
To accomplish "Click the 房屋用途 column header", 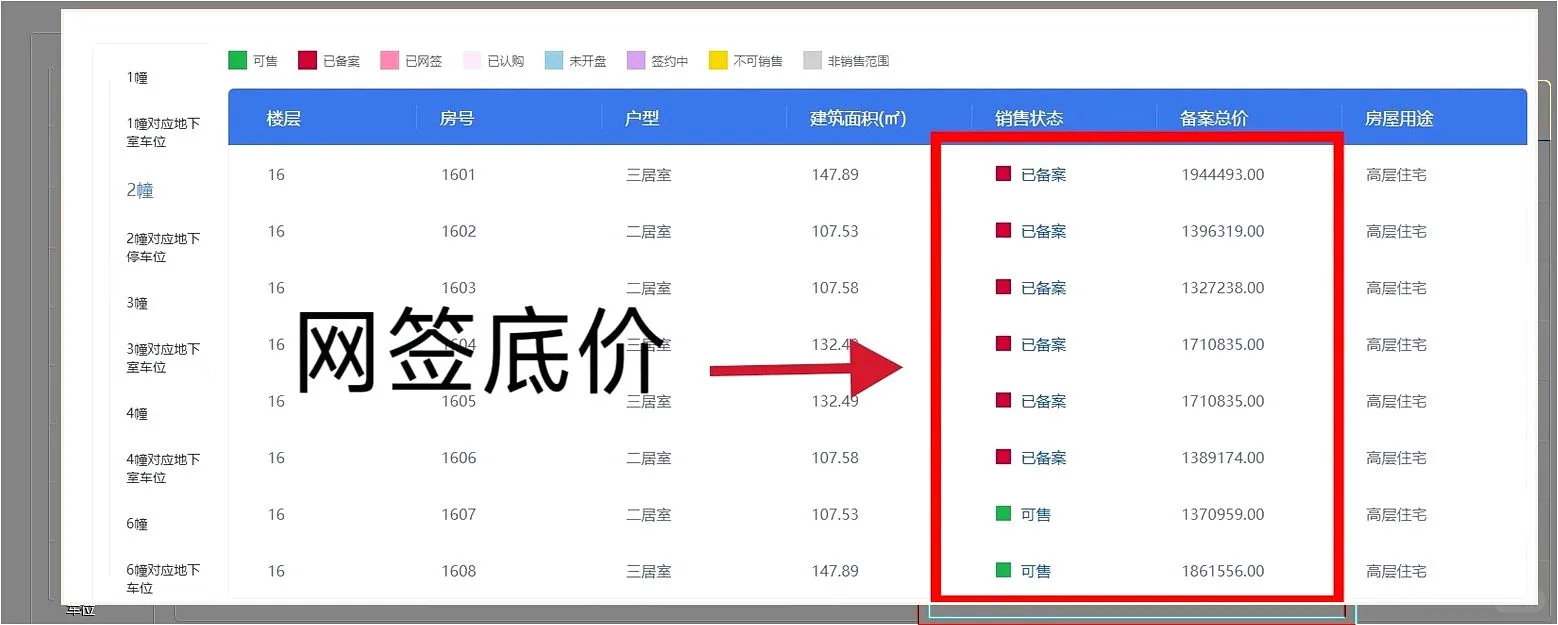I will pyautogui.click(x=1399, y=118).
